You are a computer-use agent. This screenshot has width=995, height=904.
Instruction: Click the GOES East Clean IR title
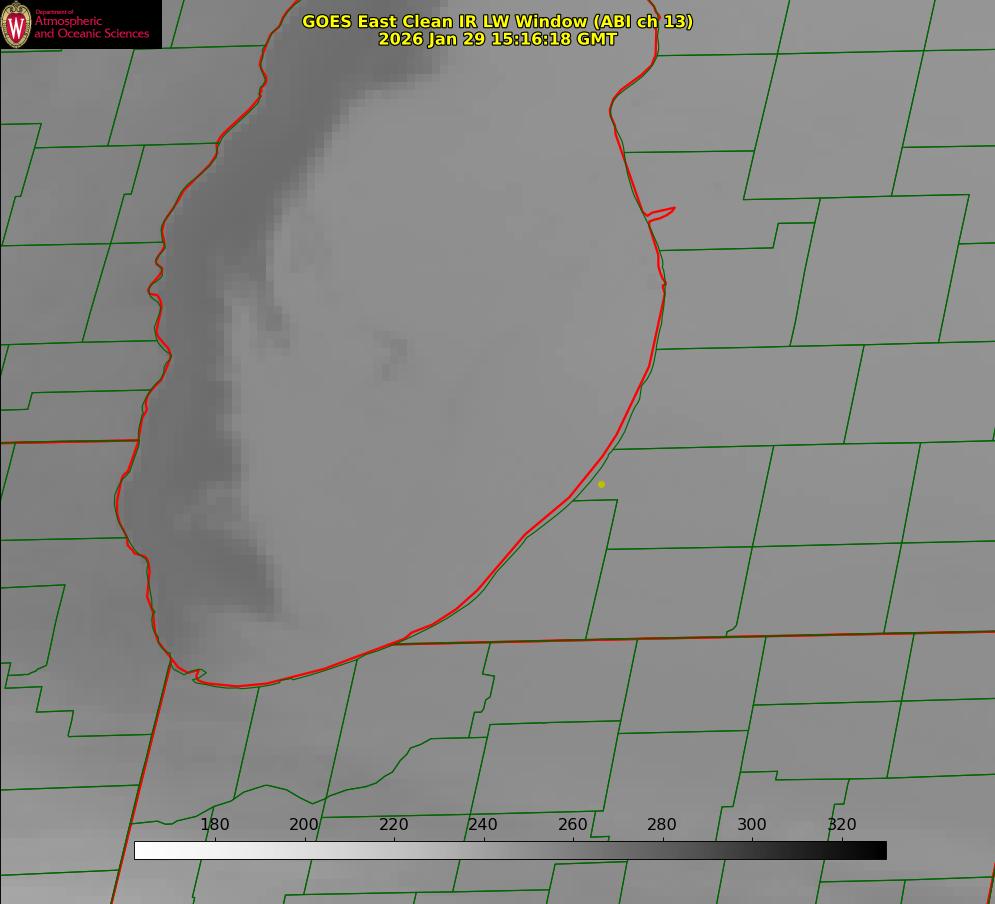coord(497,21)
